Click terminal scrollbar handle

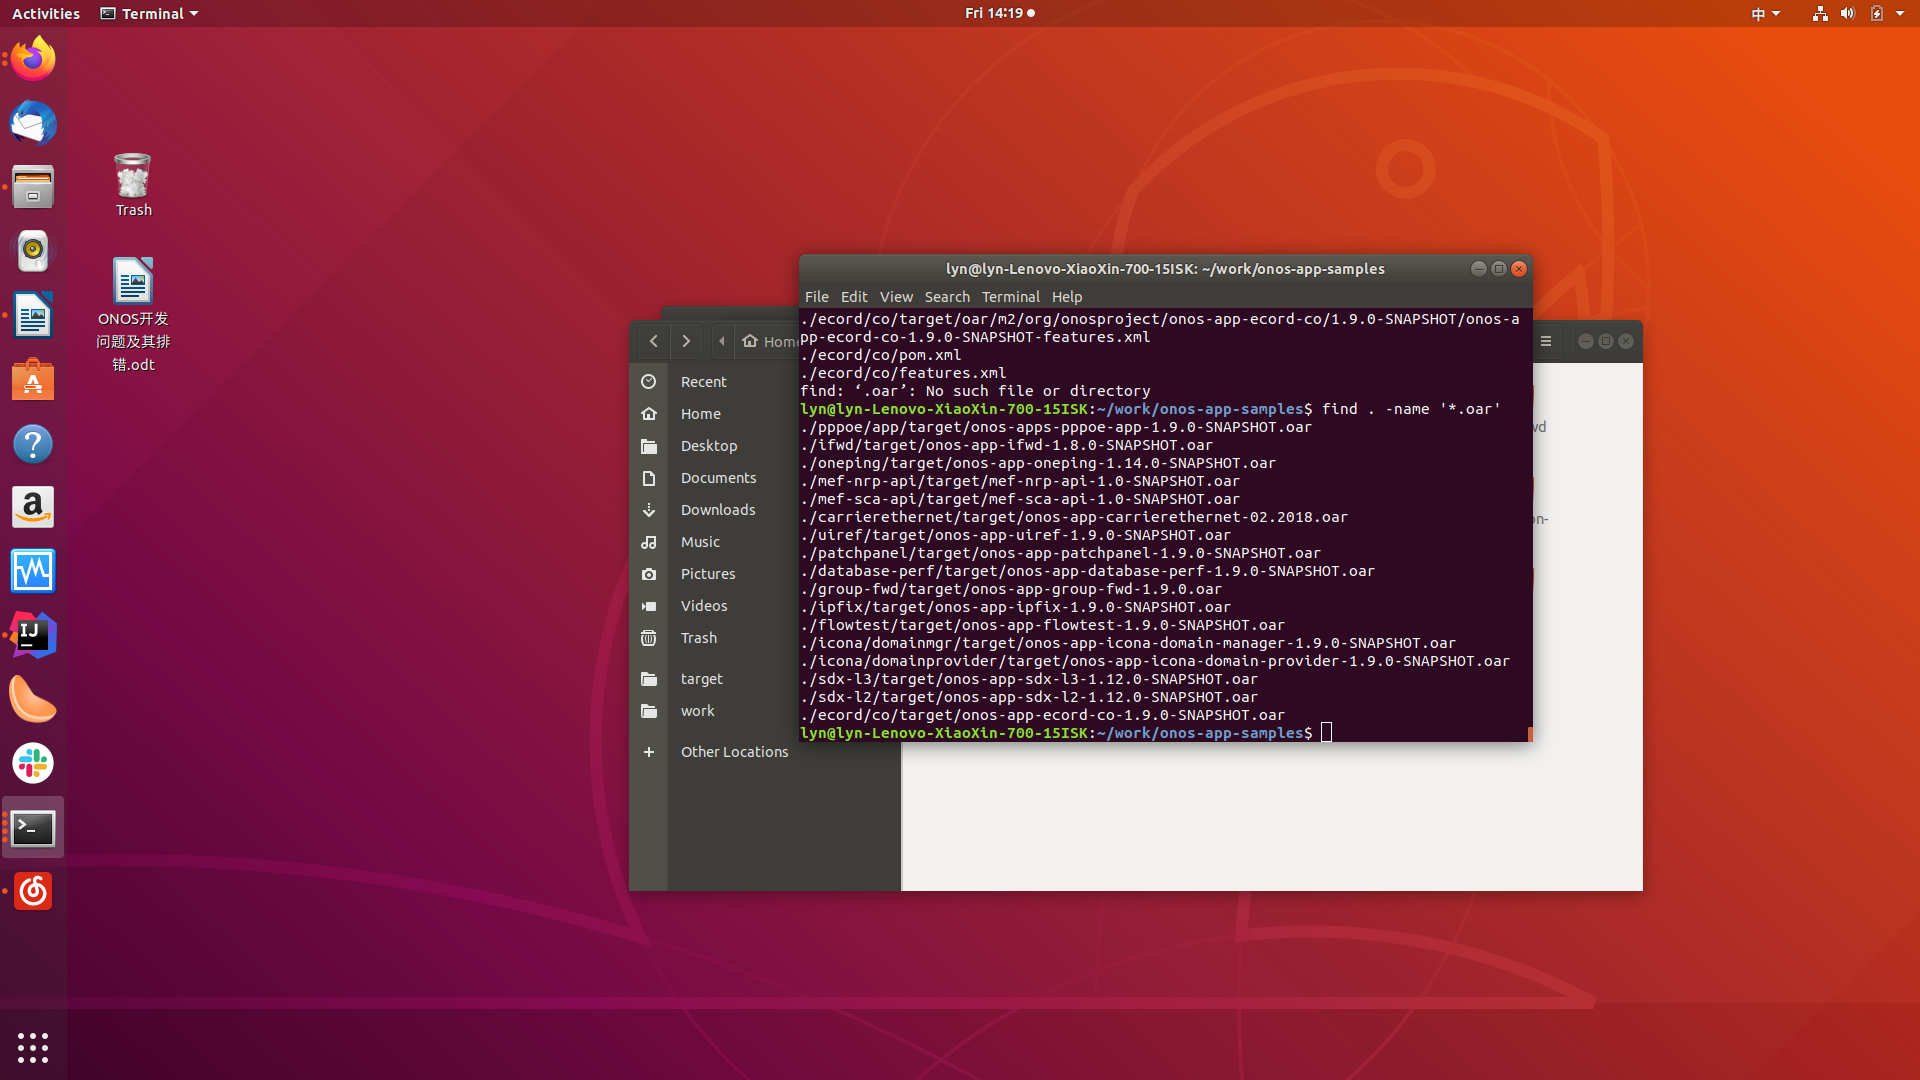[1529, 735]
